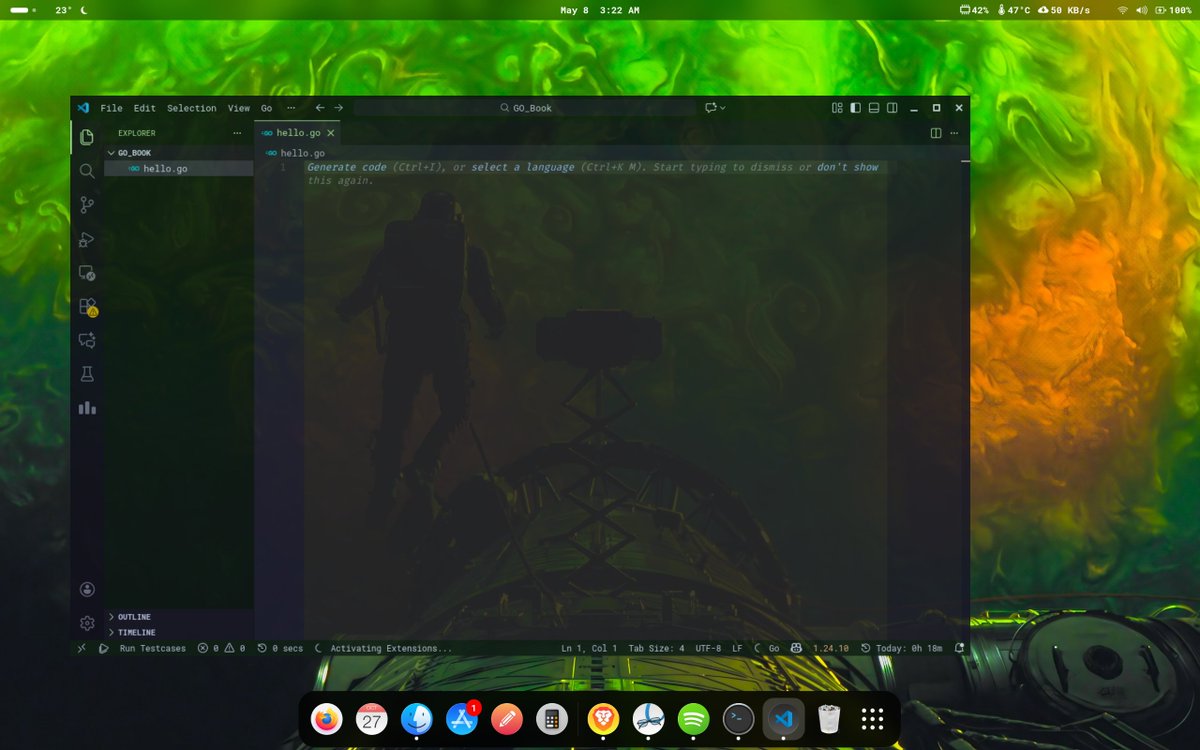
Task: Click Today: 0h 18m time tracker
Action: (902, 648)
